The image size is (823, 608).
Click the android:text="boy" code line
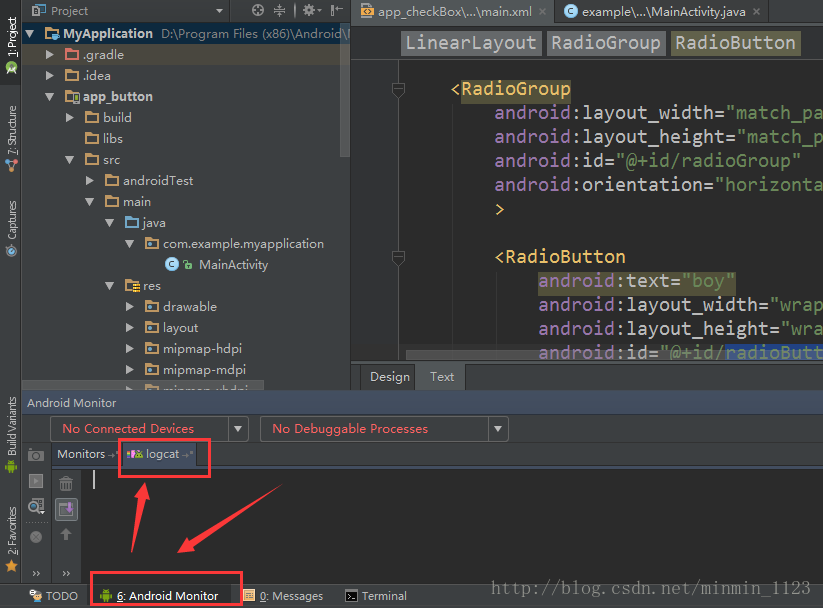636,281
